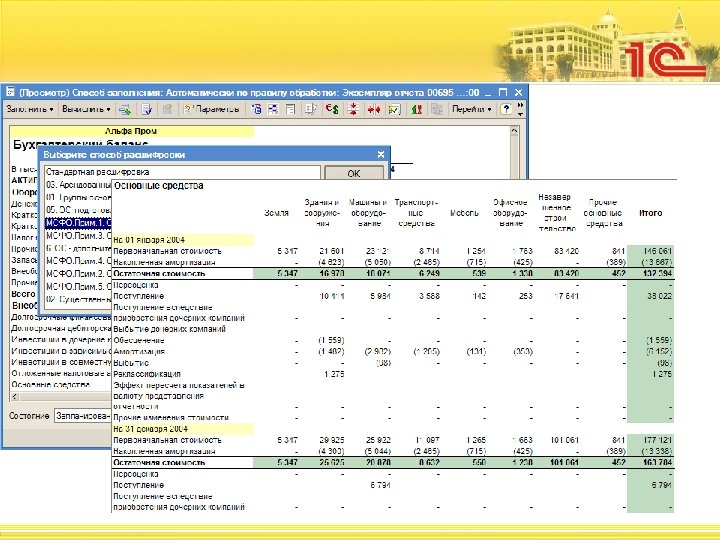
Task: Click the first yellow period cell ending in 2004
Action: click(183, 240)
